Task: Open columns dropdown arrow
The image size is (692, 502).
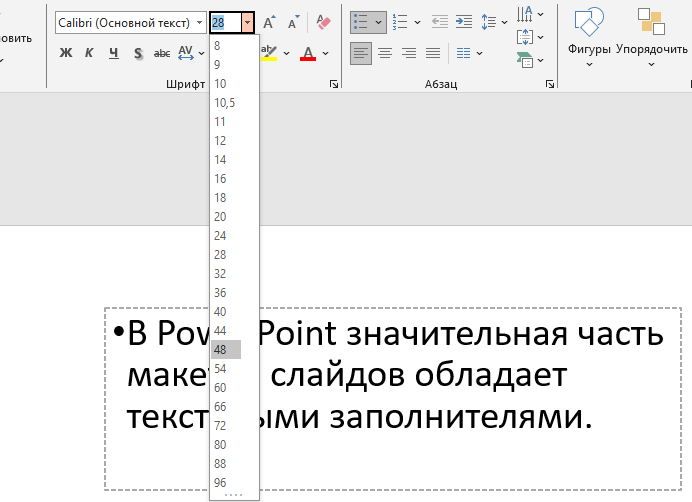Action: pos(480,53)
